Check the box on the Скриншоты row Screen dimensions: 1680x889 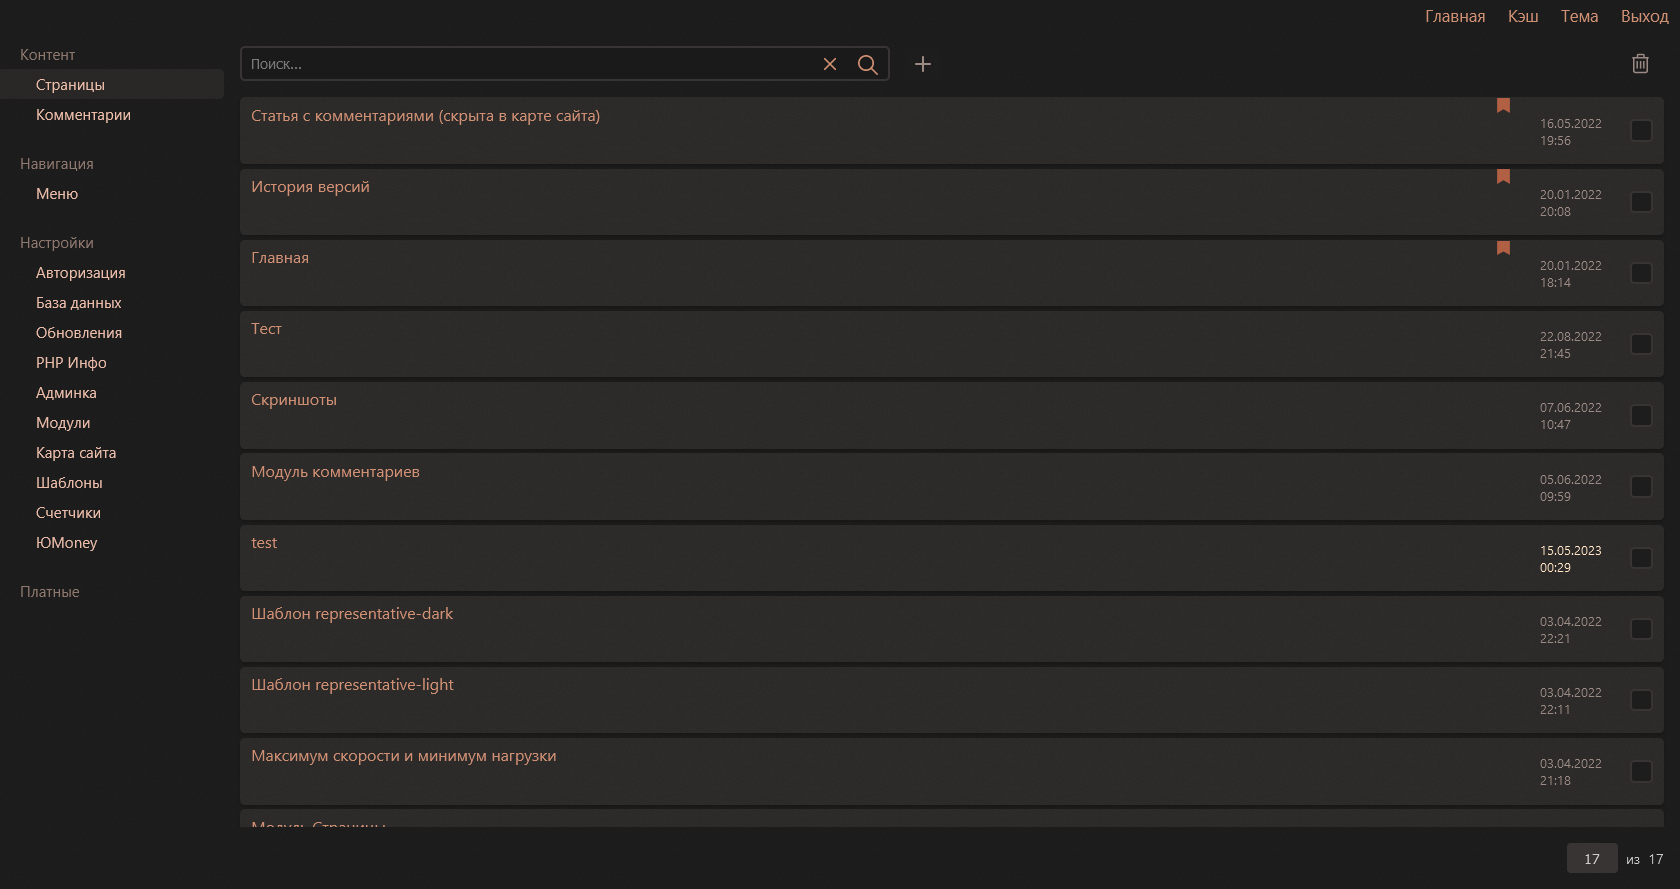coord(1641,415)
